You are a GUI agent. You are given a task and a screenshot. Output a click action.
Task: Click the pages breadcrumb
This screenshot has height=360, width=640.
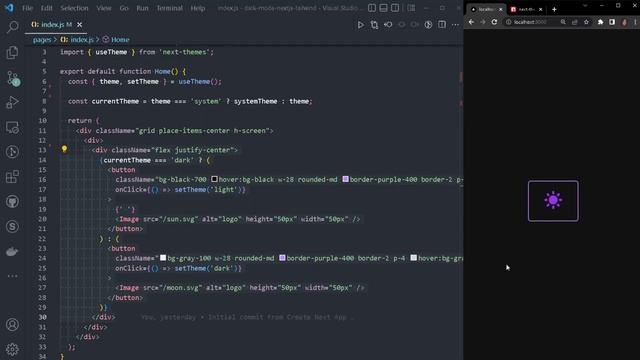coord(42,40)
